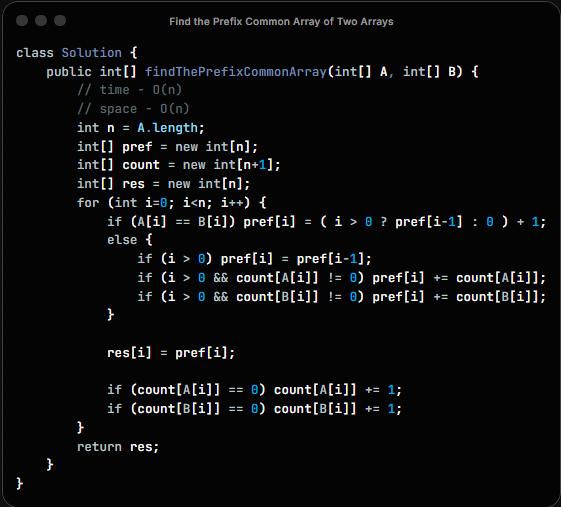This screenshot has width=561, height=507.
Task: Click the 'int[] B' parameter in the signature
Action: pos(430,72)
